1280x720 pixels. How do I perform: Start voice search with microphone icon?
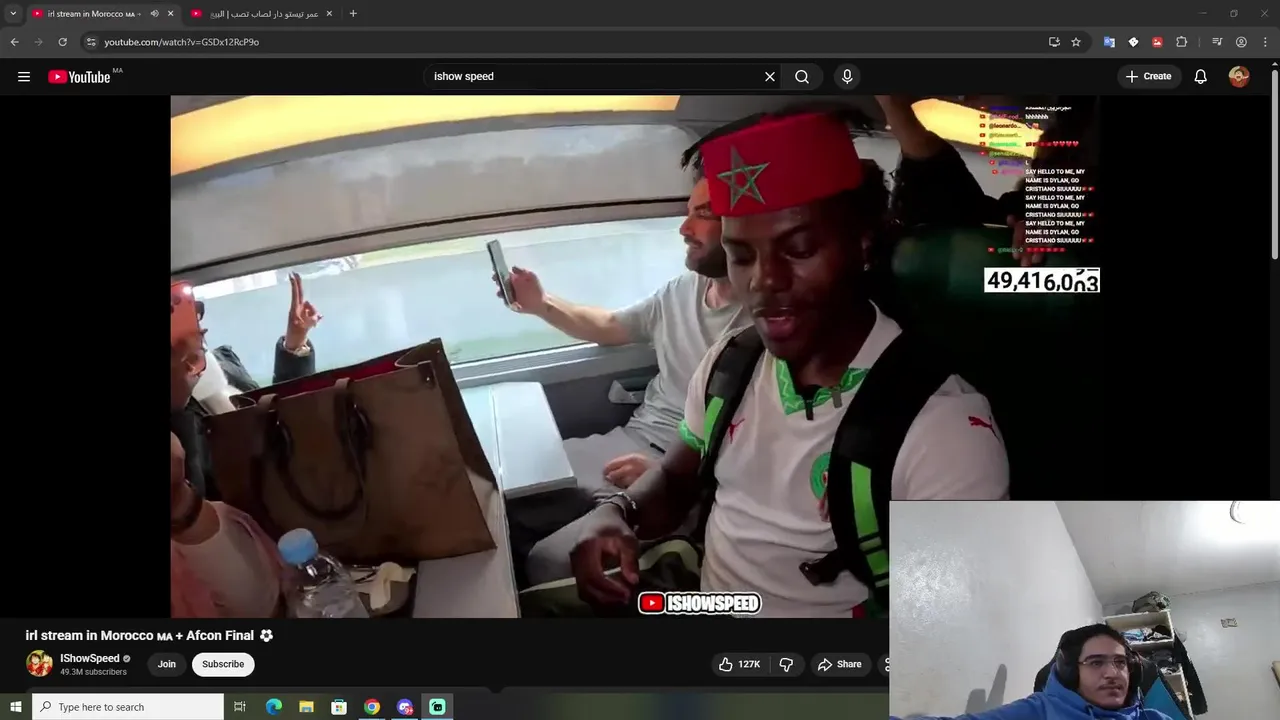847,77
